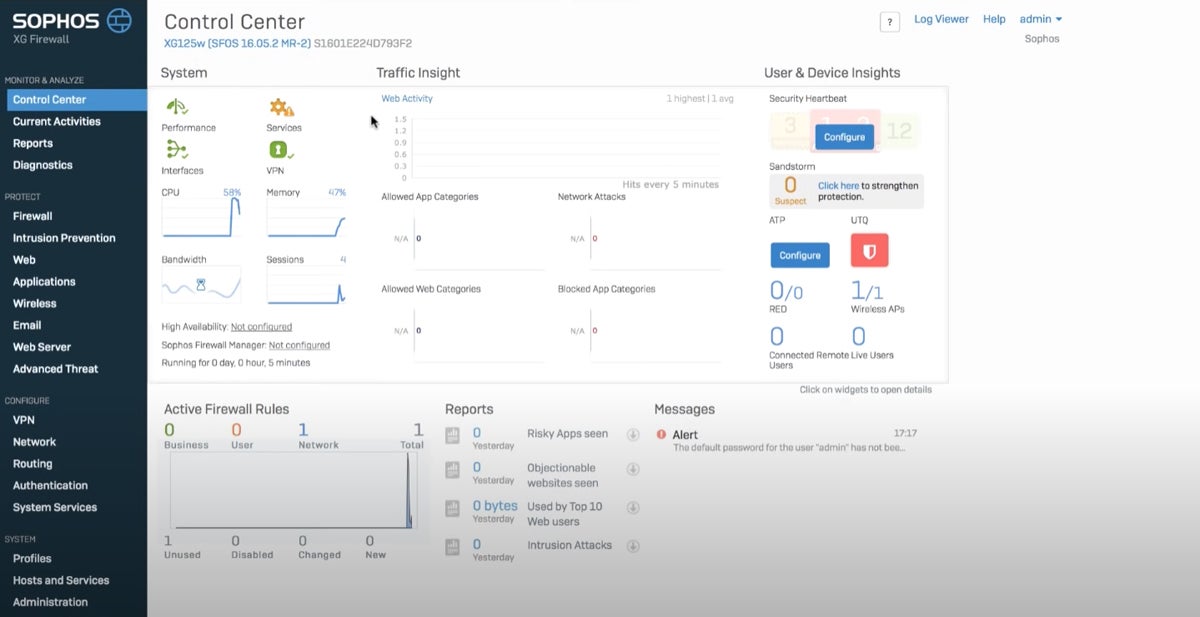Click 'Click here' Sandstorm protection link
The width and height of the screenshot is (1200, 617).
pos(838,186)
